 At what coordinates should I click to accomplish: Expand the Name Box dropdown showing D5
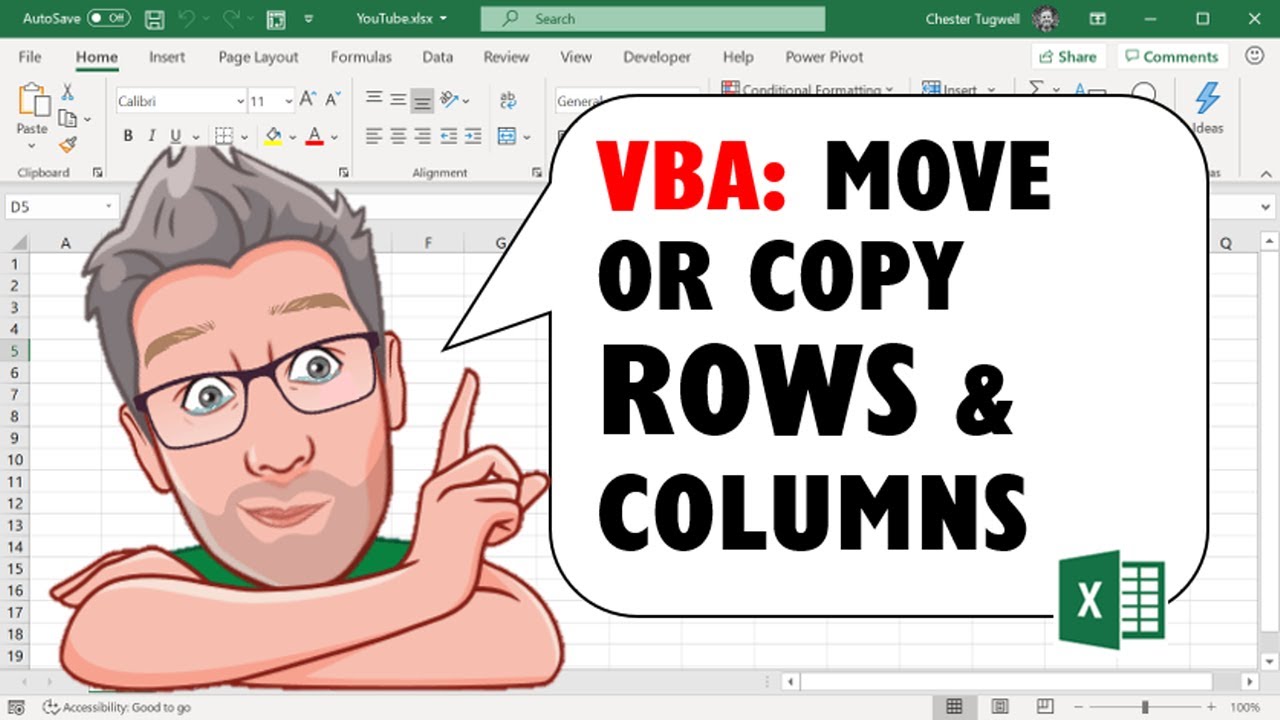click(x=108, y=207)
